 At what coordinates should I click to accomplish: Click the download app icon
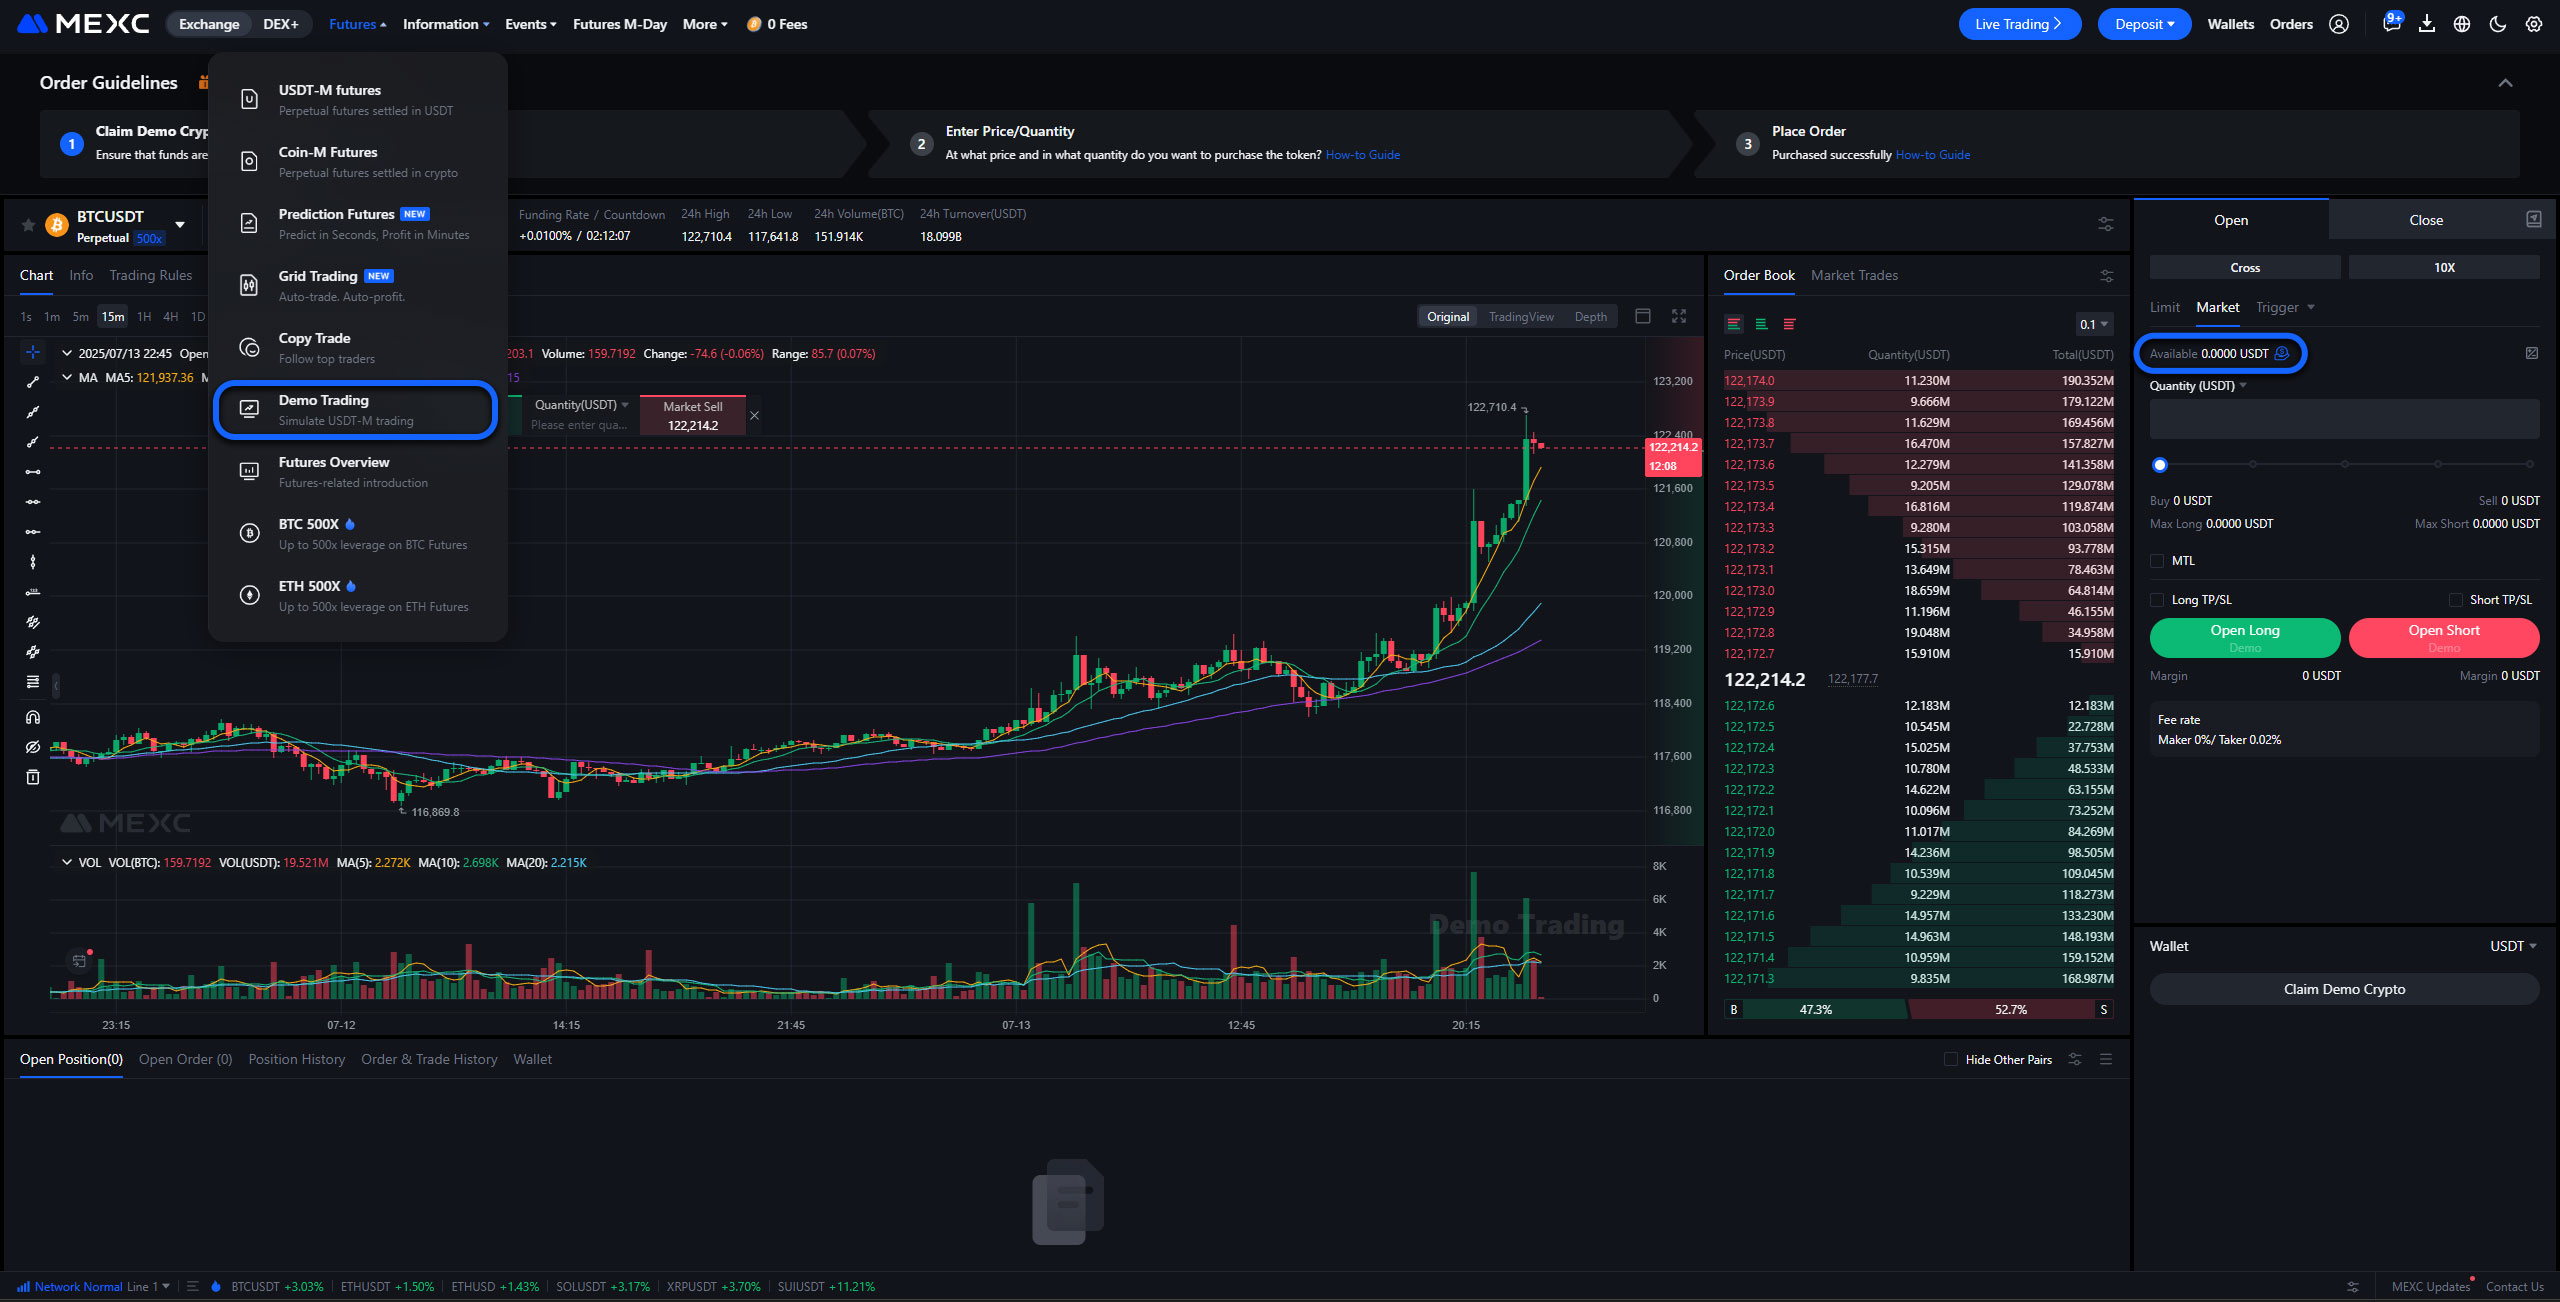click(x=2427, y=24)
